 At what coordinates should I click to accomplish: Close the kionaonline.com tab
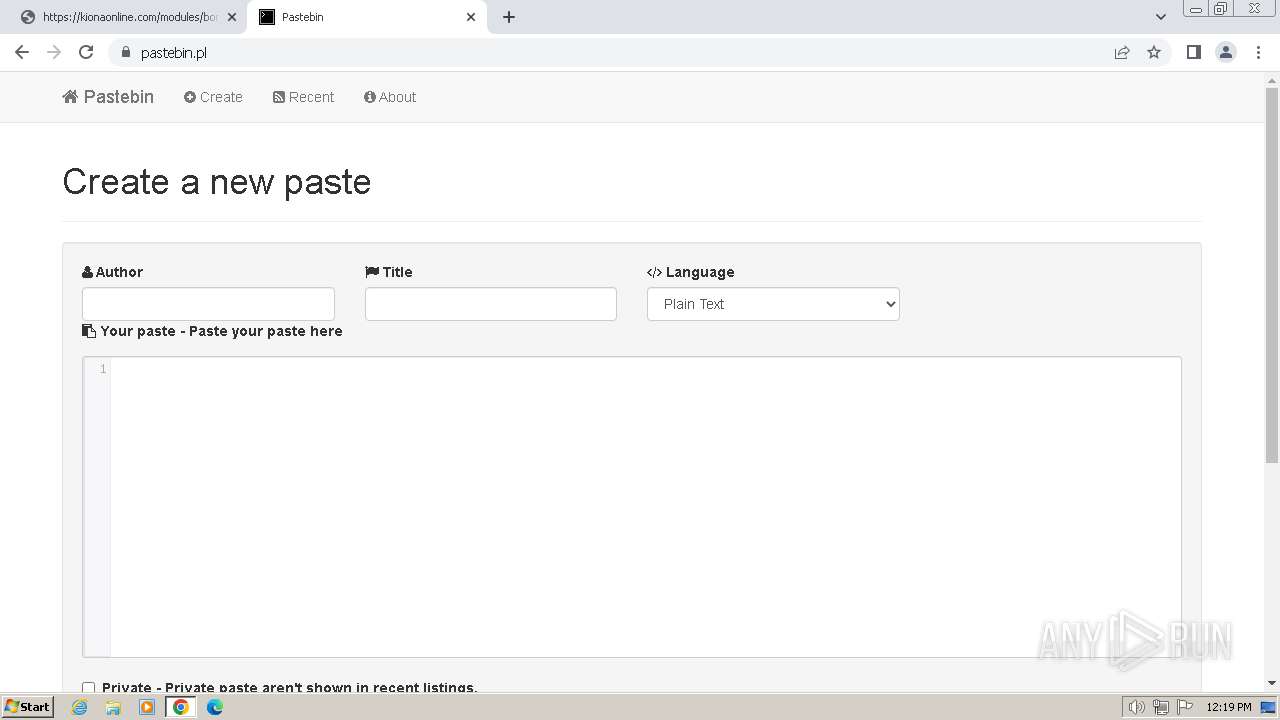tap(232, 17)
